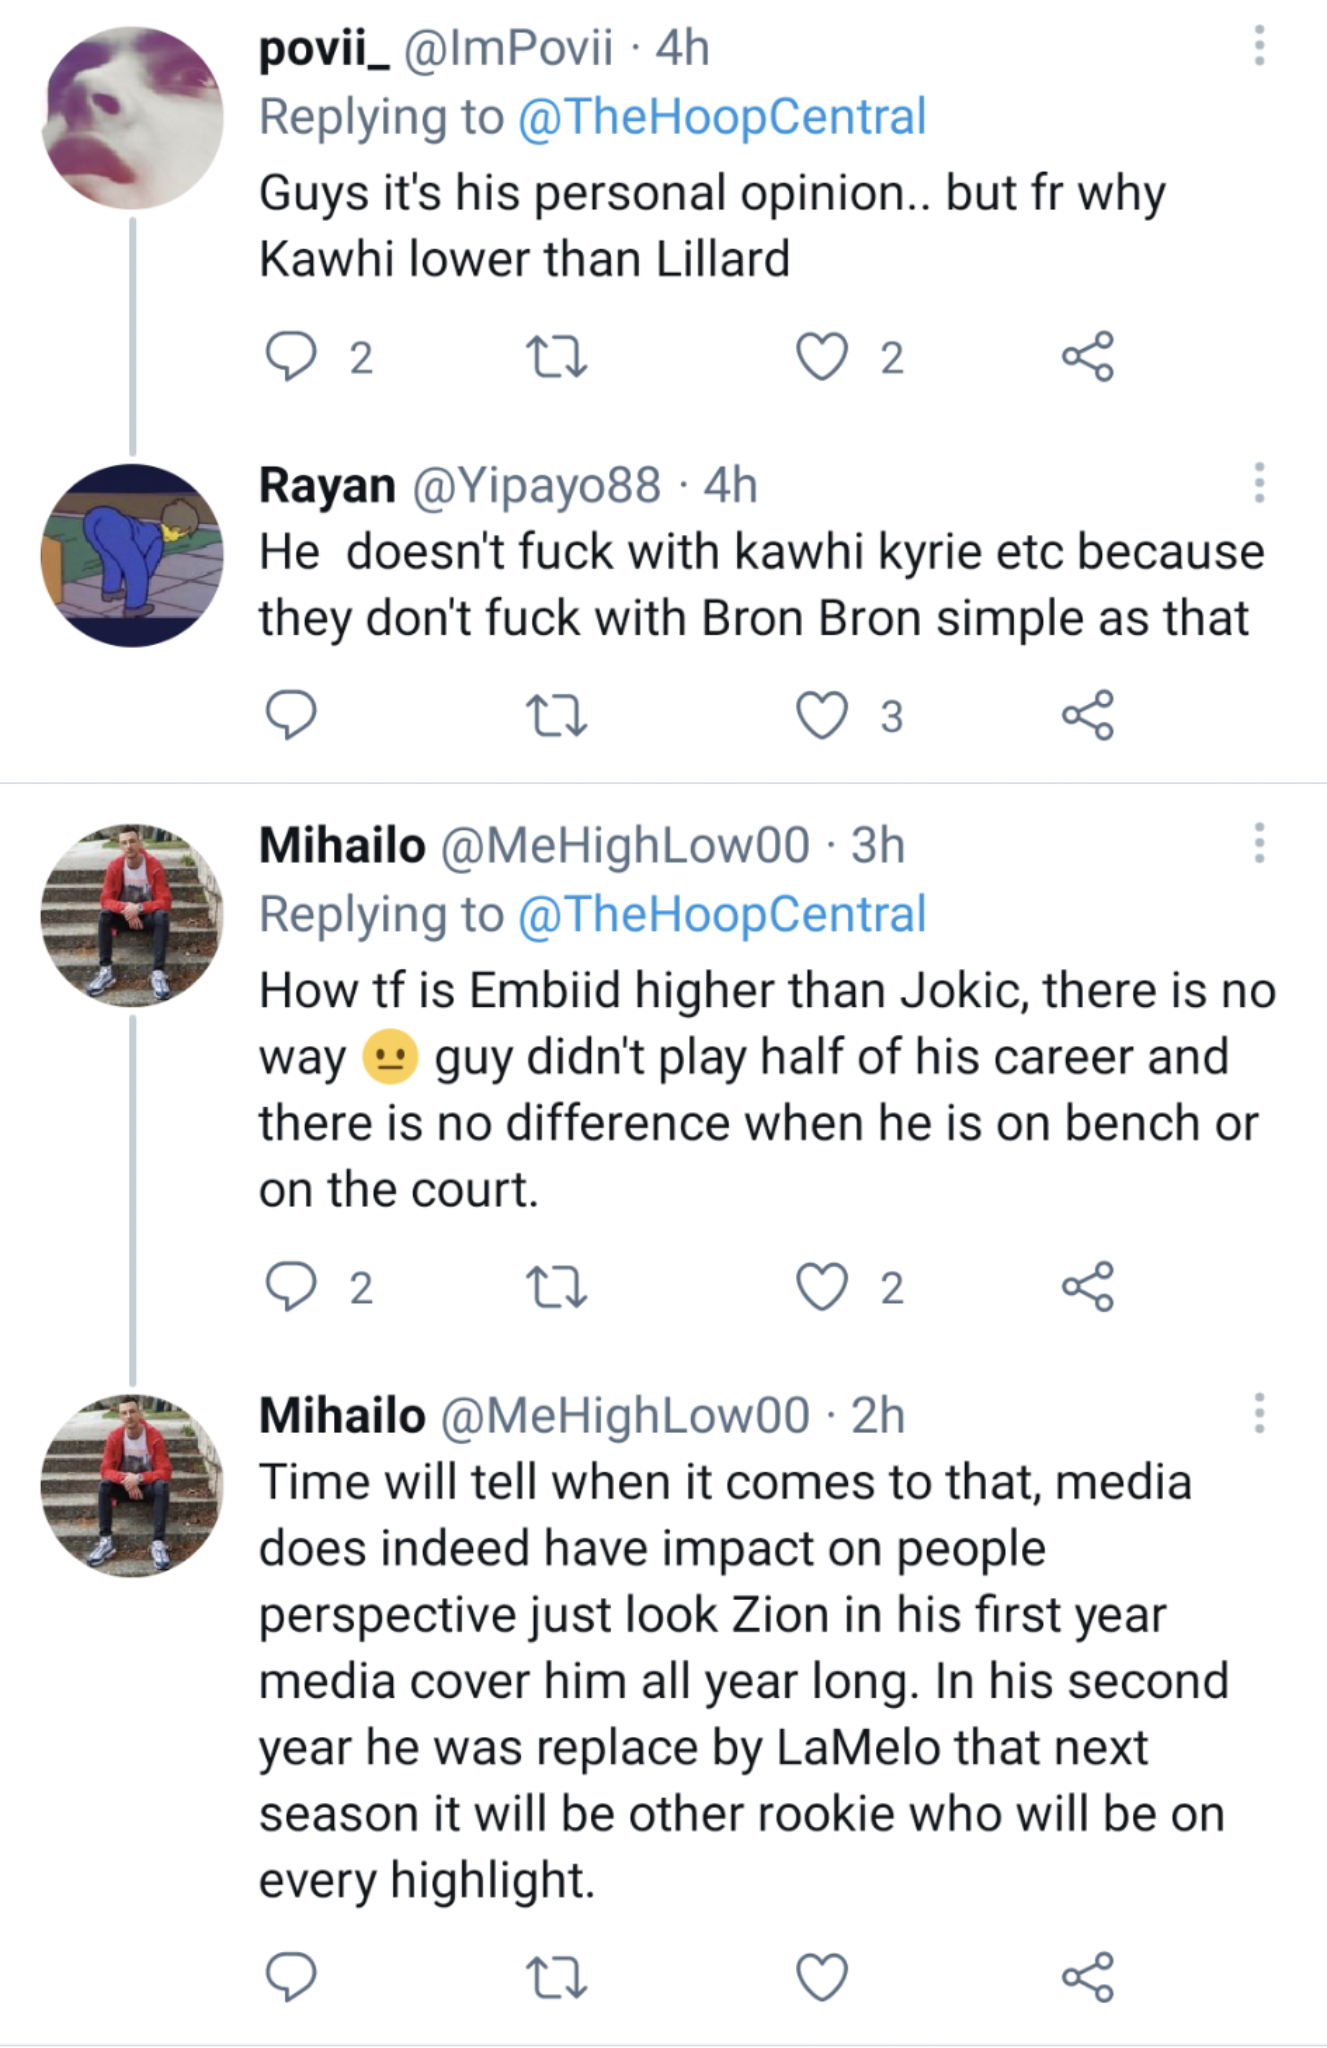Open more options on povii_'s tweet
Screen dimensions: 1327x2048
click(1259, 46)
